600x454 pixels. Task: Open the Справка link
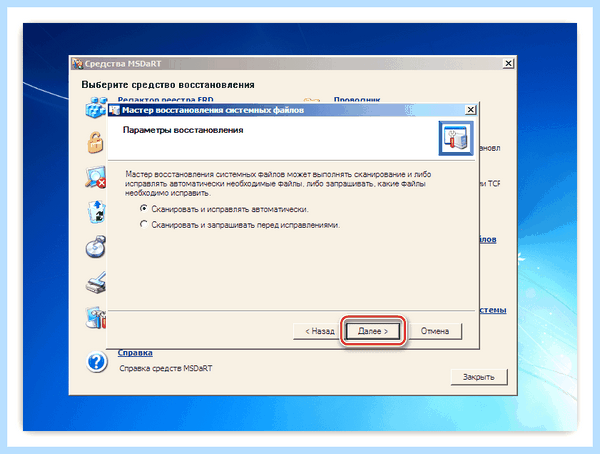pyautogui.click(x=135, y=353)
